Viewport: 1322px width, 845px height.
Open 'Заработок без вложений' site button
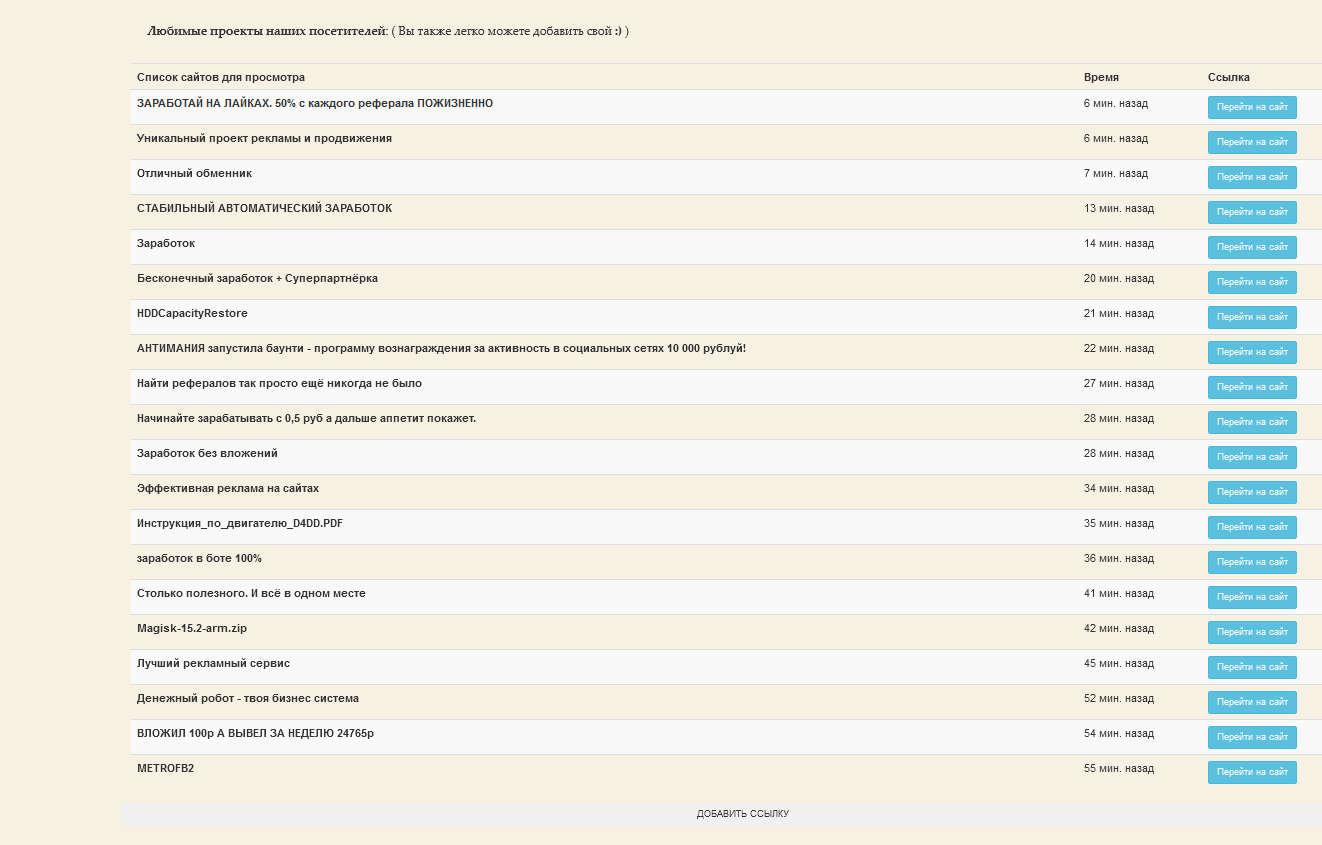1252,457
